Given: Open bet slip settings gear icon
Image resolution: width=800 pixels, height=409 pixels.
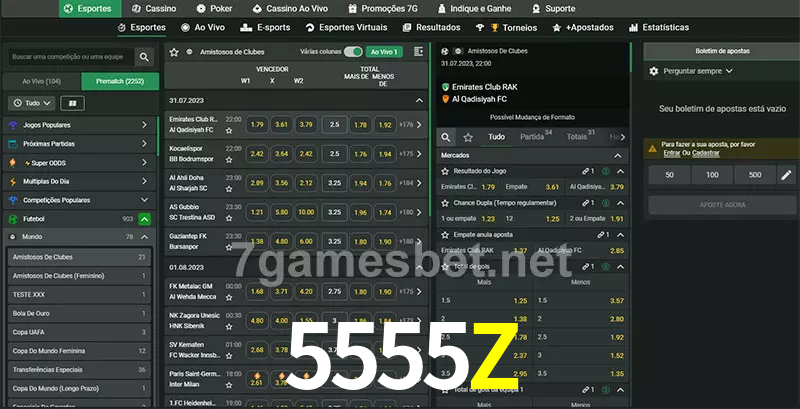Looking at the screenshot, I should 654,71.
